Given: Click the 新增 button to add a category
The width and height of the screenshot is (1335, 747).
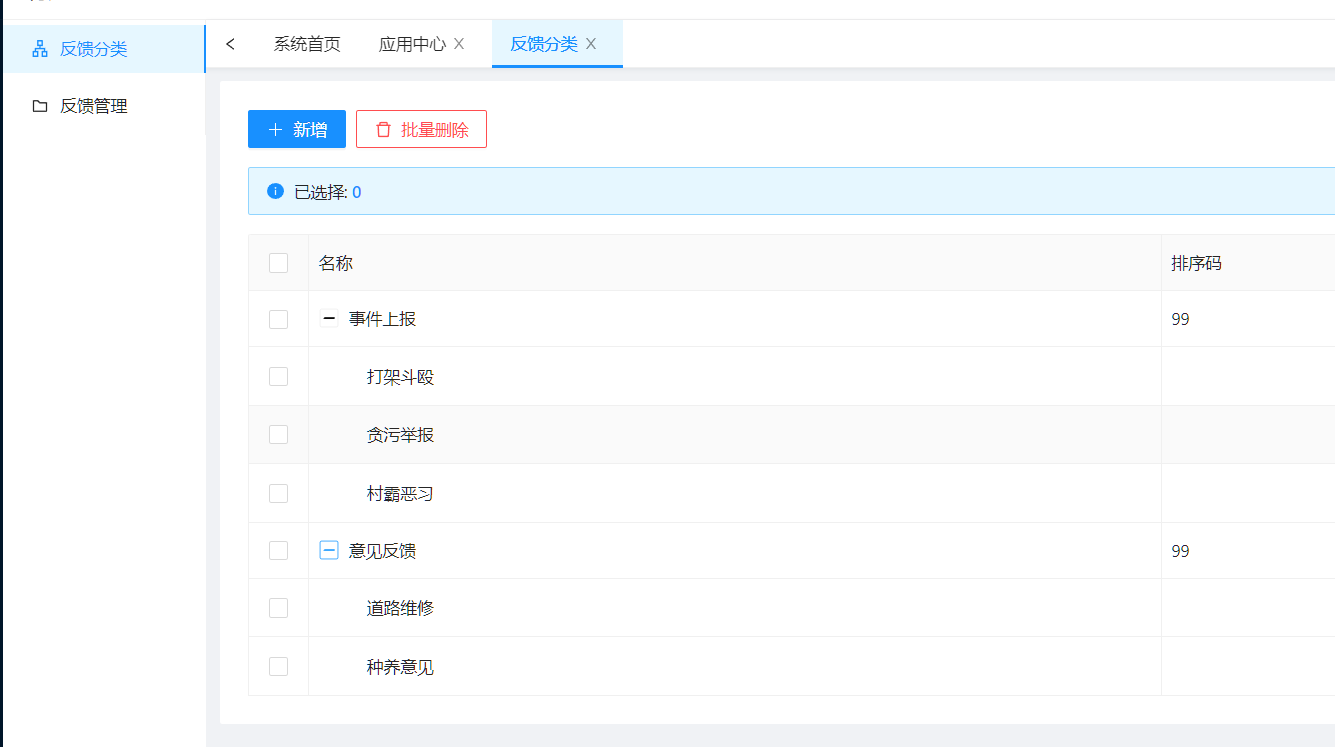Looking at the screenshot, I should click(x=296, y=128).
